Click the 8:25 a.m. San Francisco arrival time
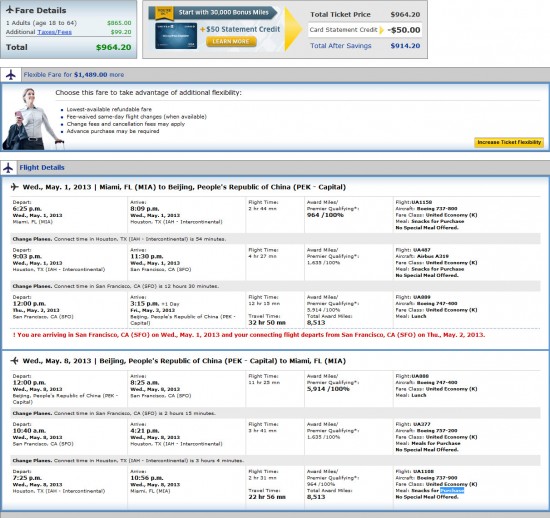Image resolution: width=550 pixels, height=518 pixels. (x=145, y=383)
